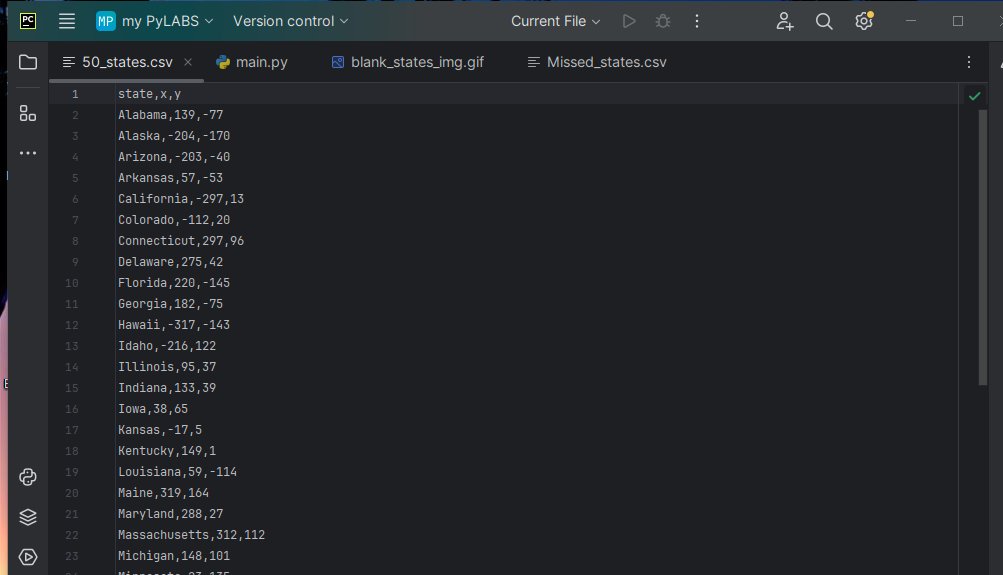
Task: Click the Maryland,288,27 line
Action: (x=170, y=514)
